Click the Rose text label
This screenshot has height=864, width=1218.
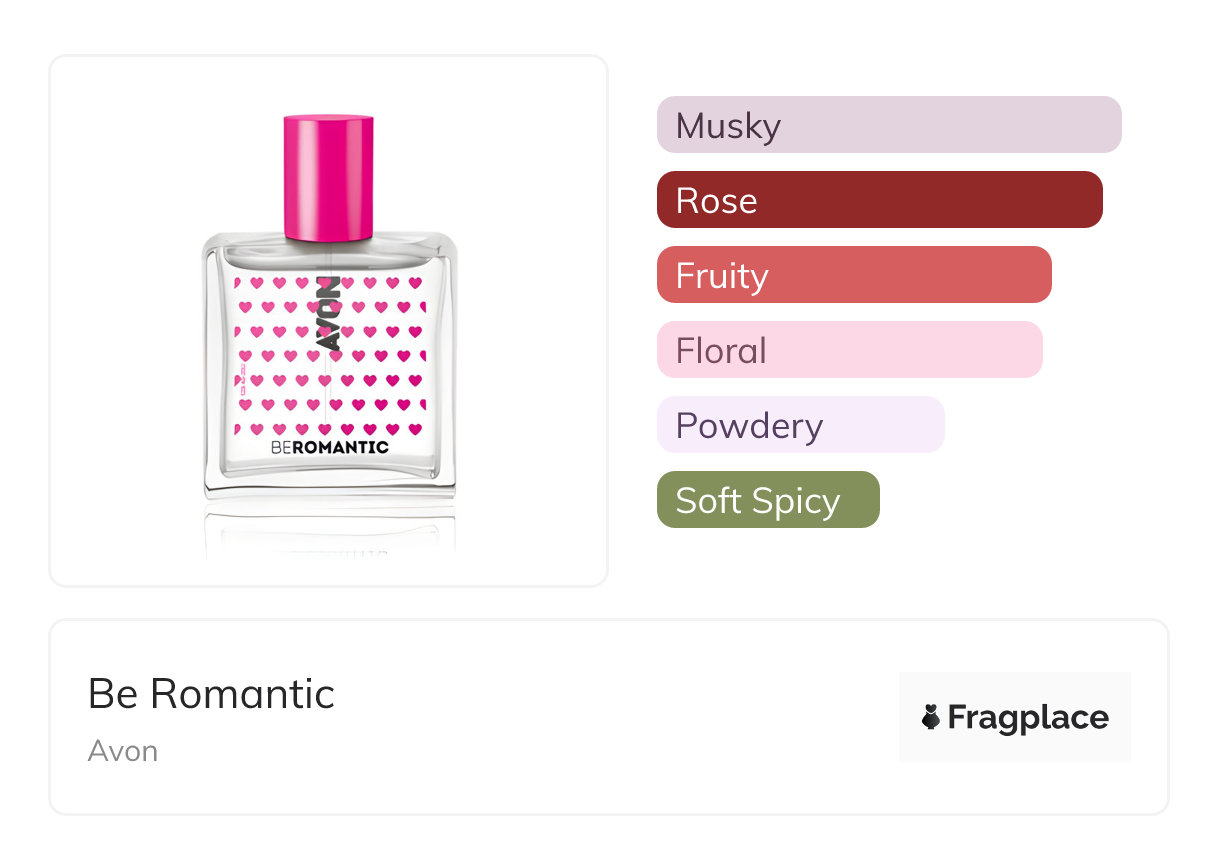[x=716, y=201]
